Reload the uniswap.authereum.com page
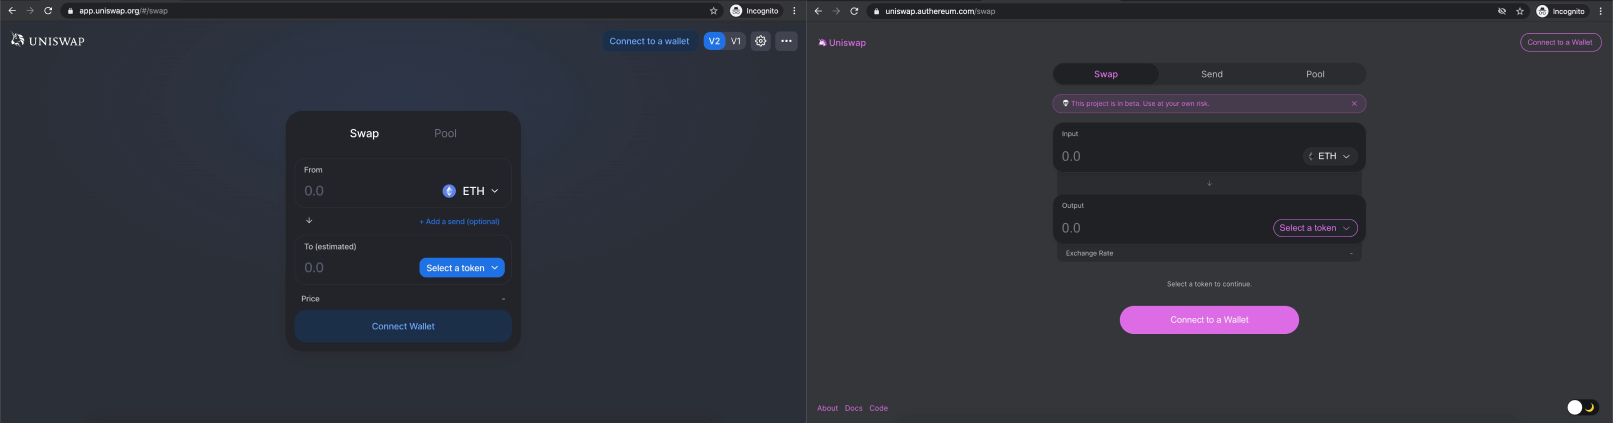 (854, 11)
